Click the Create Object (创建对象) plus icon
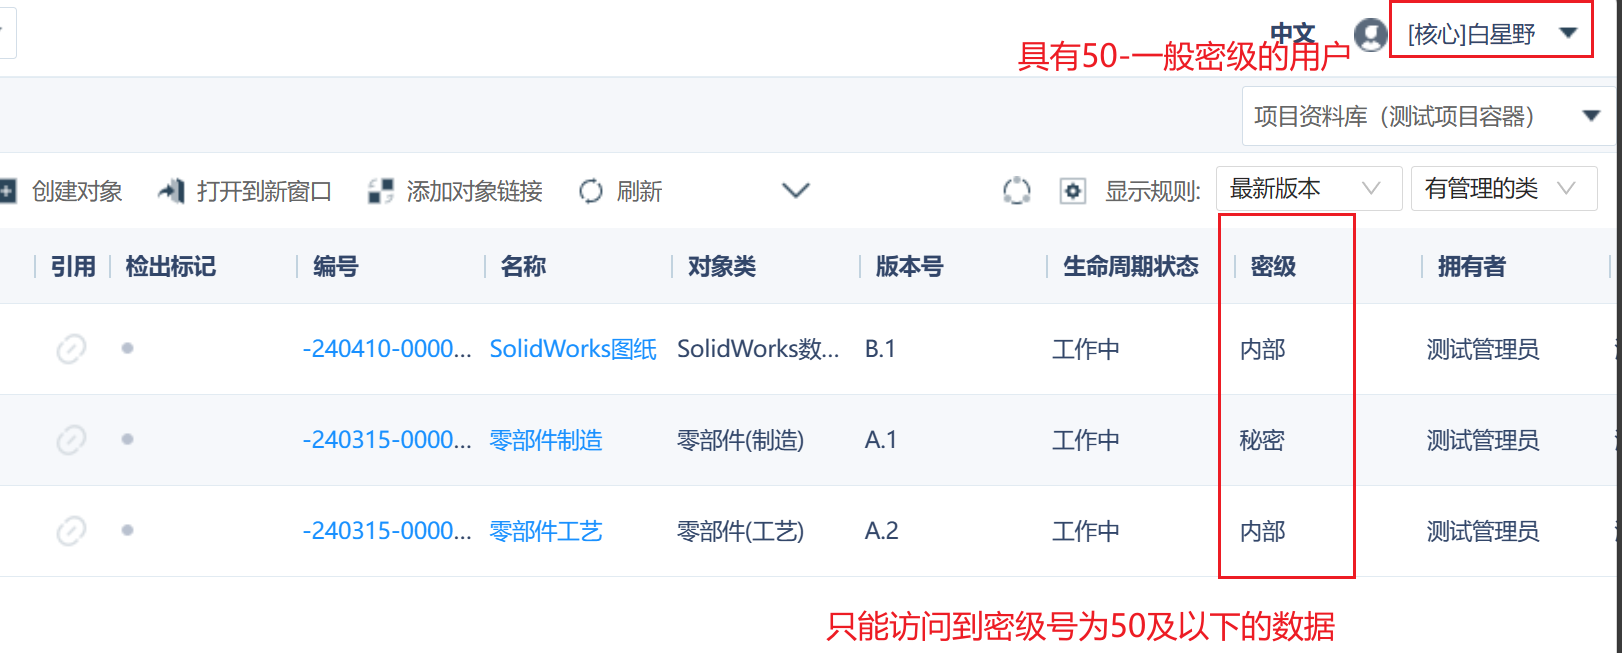Image resolution: width=1622 pixels, height=653 pixels. coord(7,191)
